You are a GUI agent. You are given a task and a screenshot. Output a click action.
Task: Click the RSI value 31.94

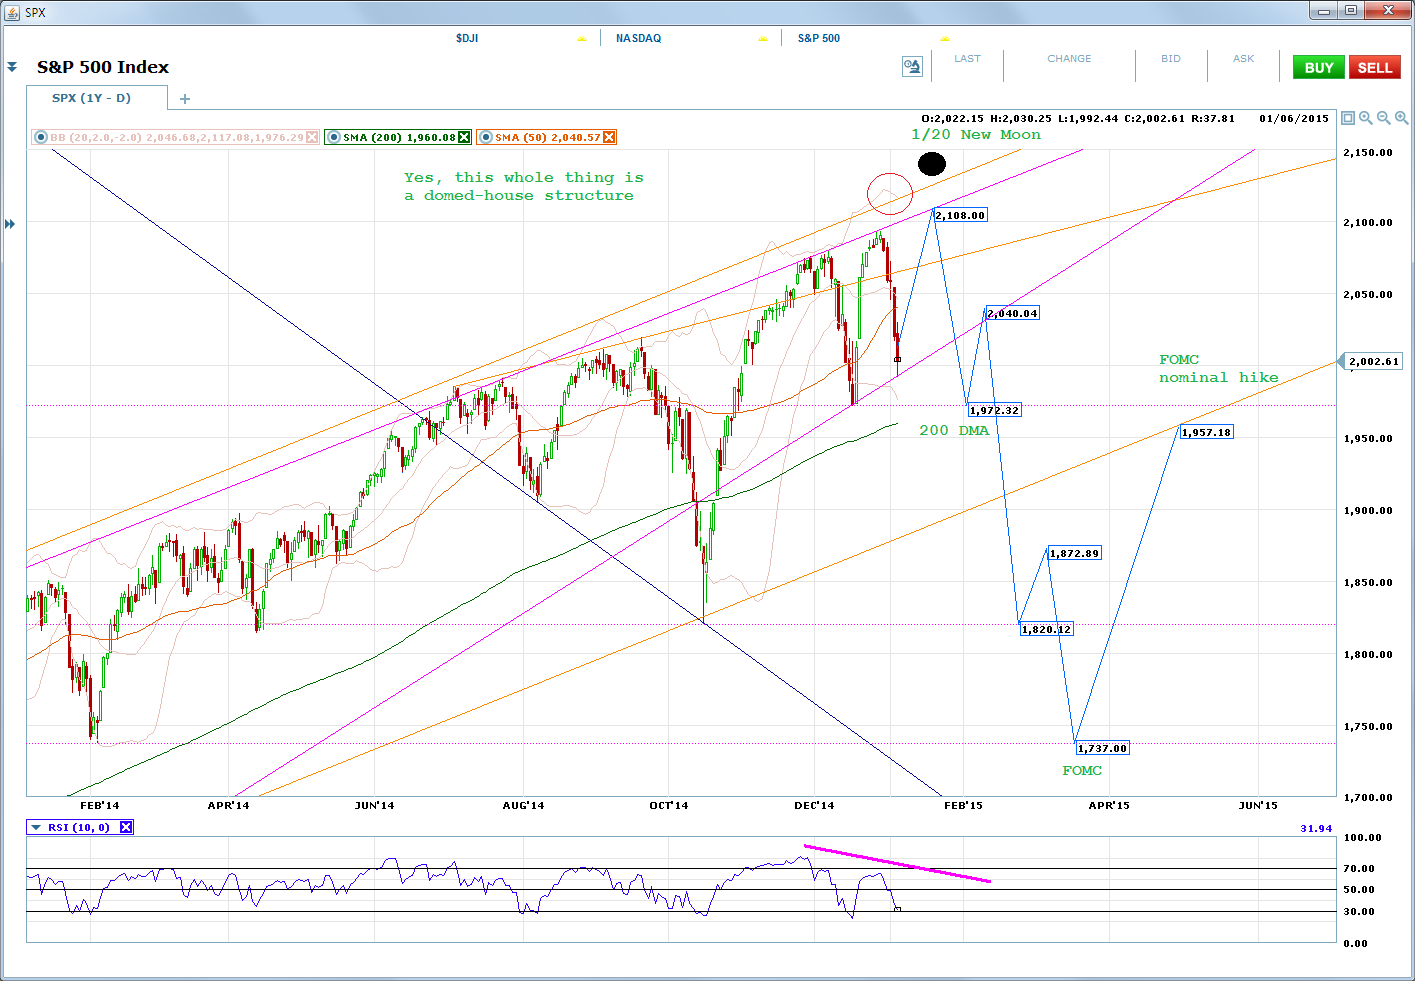click(x=1316, y=828)
